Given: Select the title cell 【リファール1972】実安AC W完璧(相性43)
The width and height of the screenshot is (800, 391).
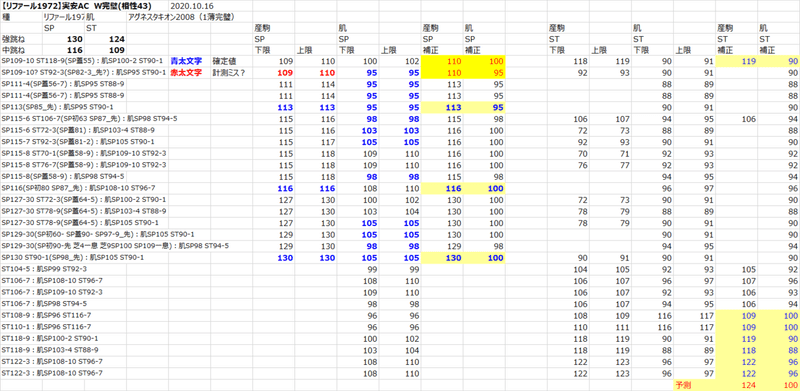Looking at the screenshot, I should point(76,6).
